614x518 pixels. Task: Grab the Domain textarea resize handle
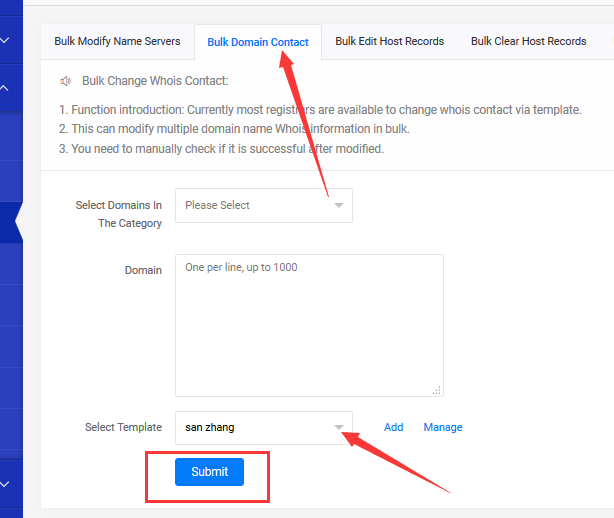click(437, 390)
